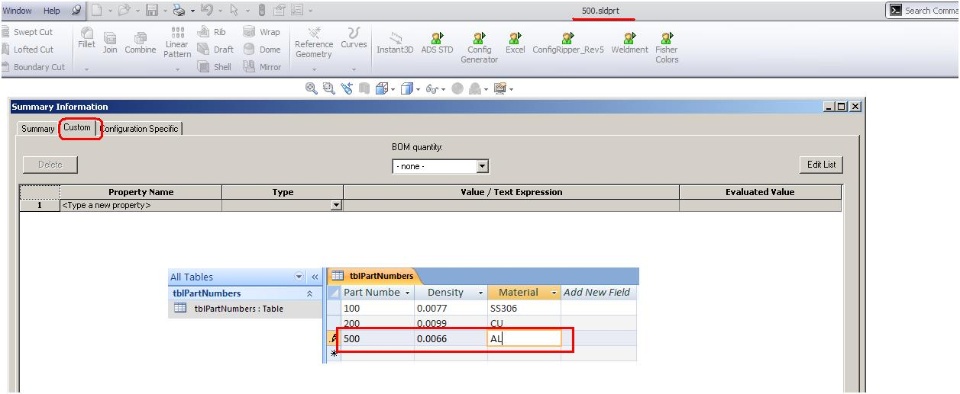Screen dimensions: 960x394
Task: Switch to the Configuration Specific tab
Action: click(x=140, y=129)
